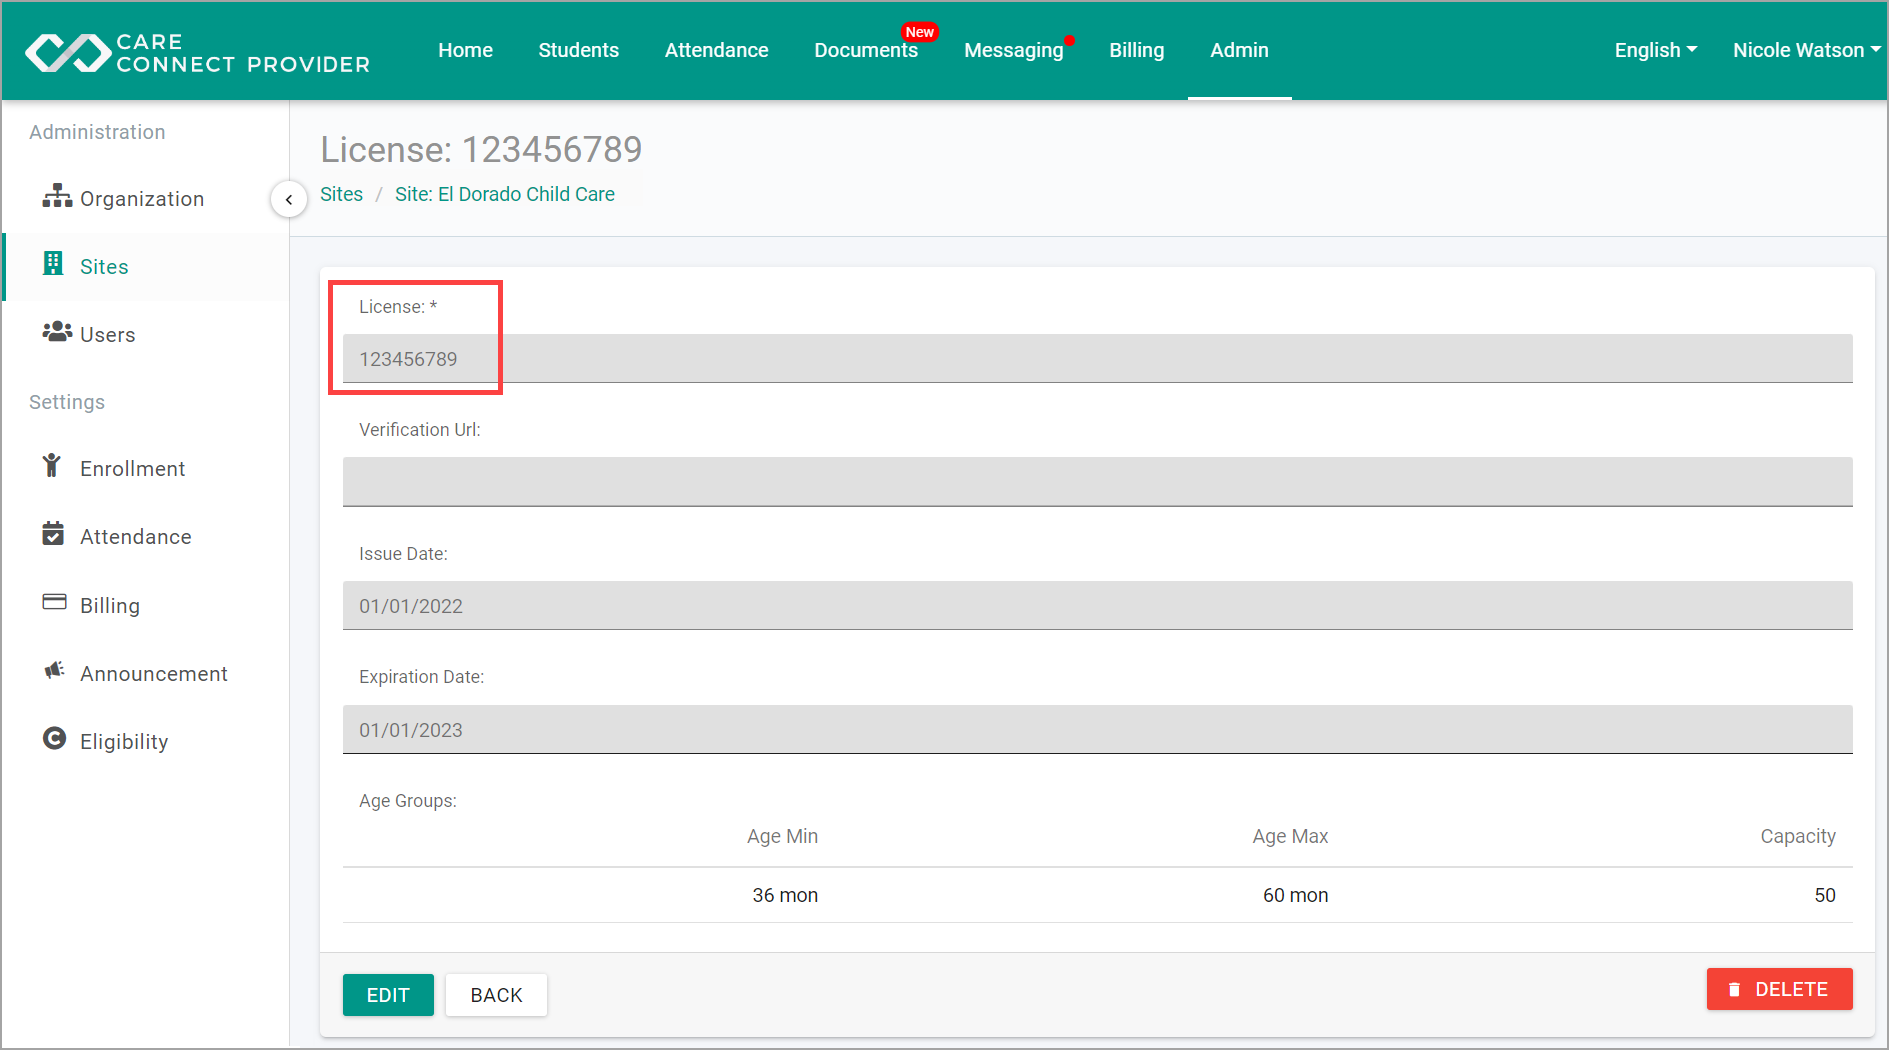Click the Users group icon
This screenshot has width=1889, height=1050.
click(57, 332)
